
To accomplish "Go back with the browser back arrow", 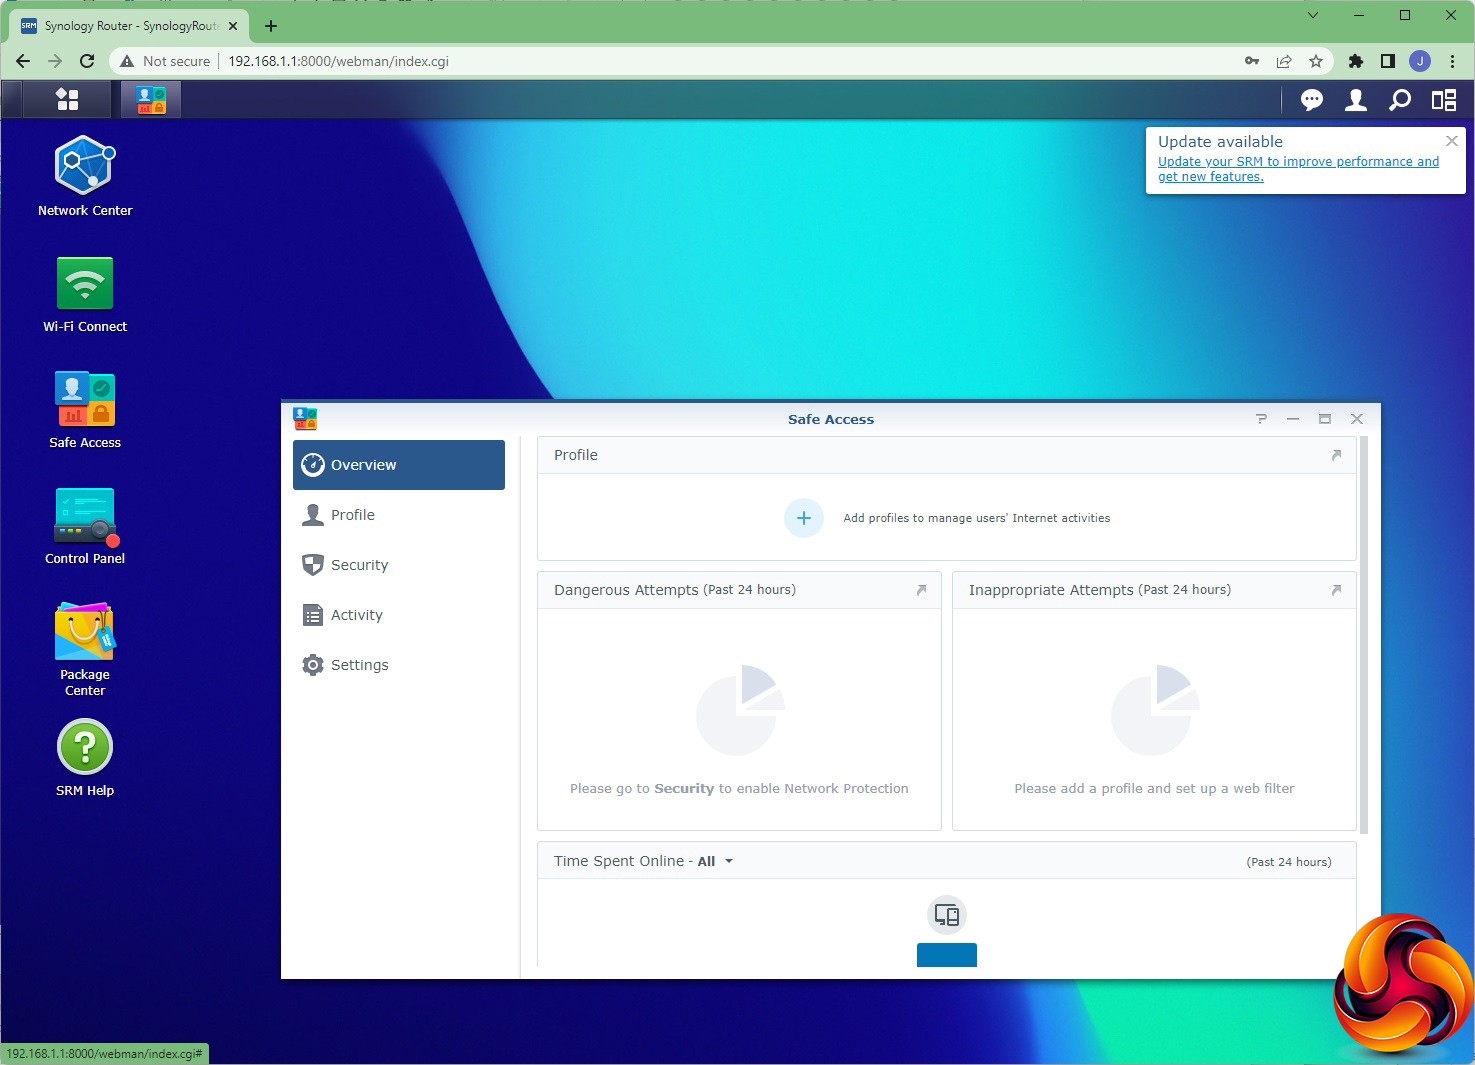I will [x=23, y=61].
